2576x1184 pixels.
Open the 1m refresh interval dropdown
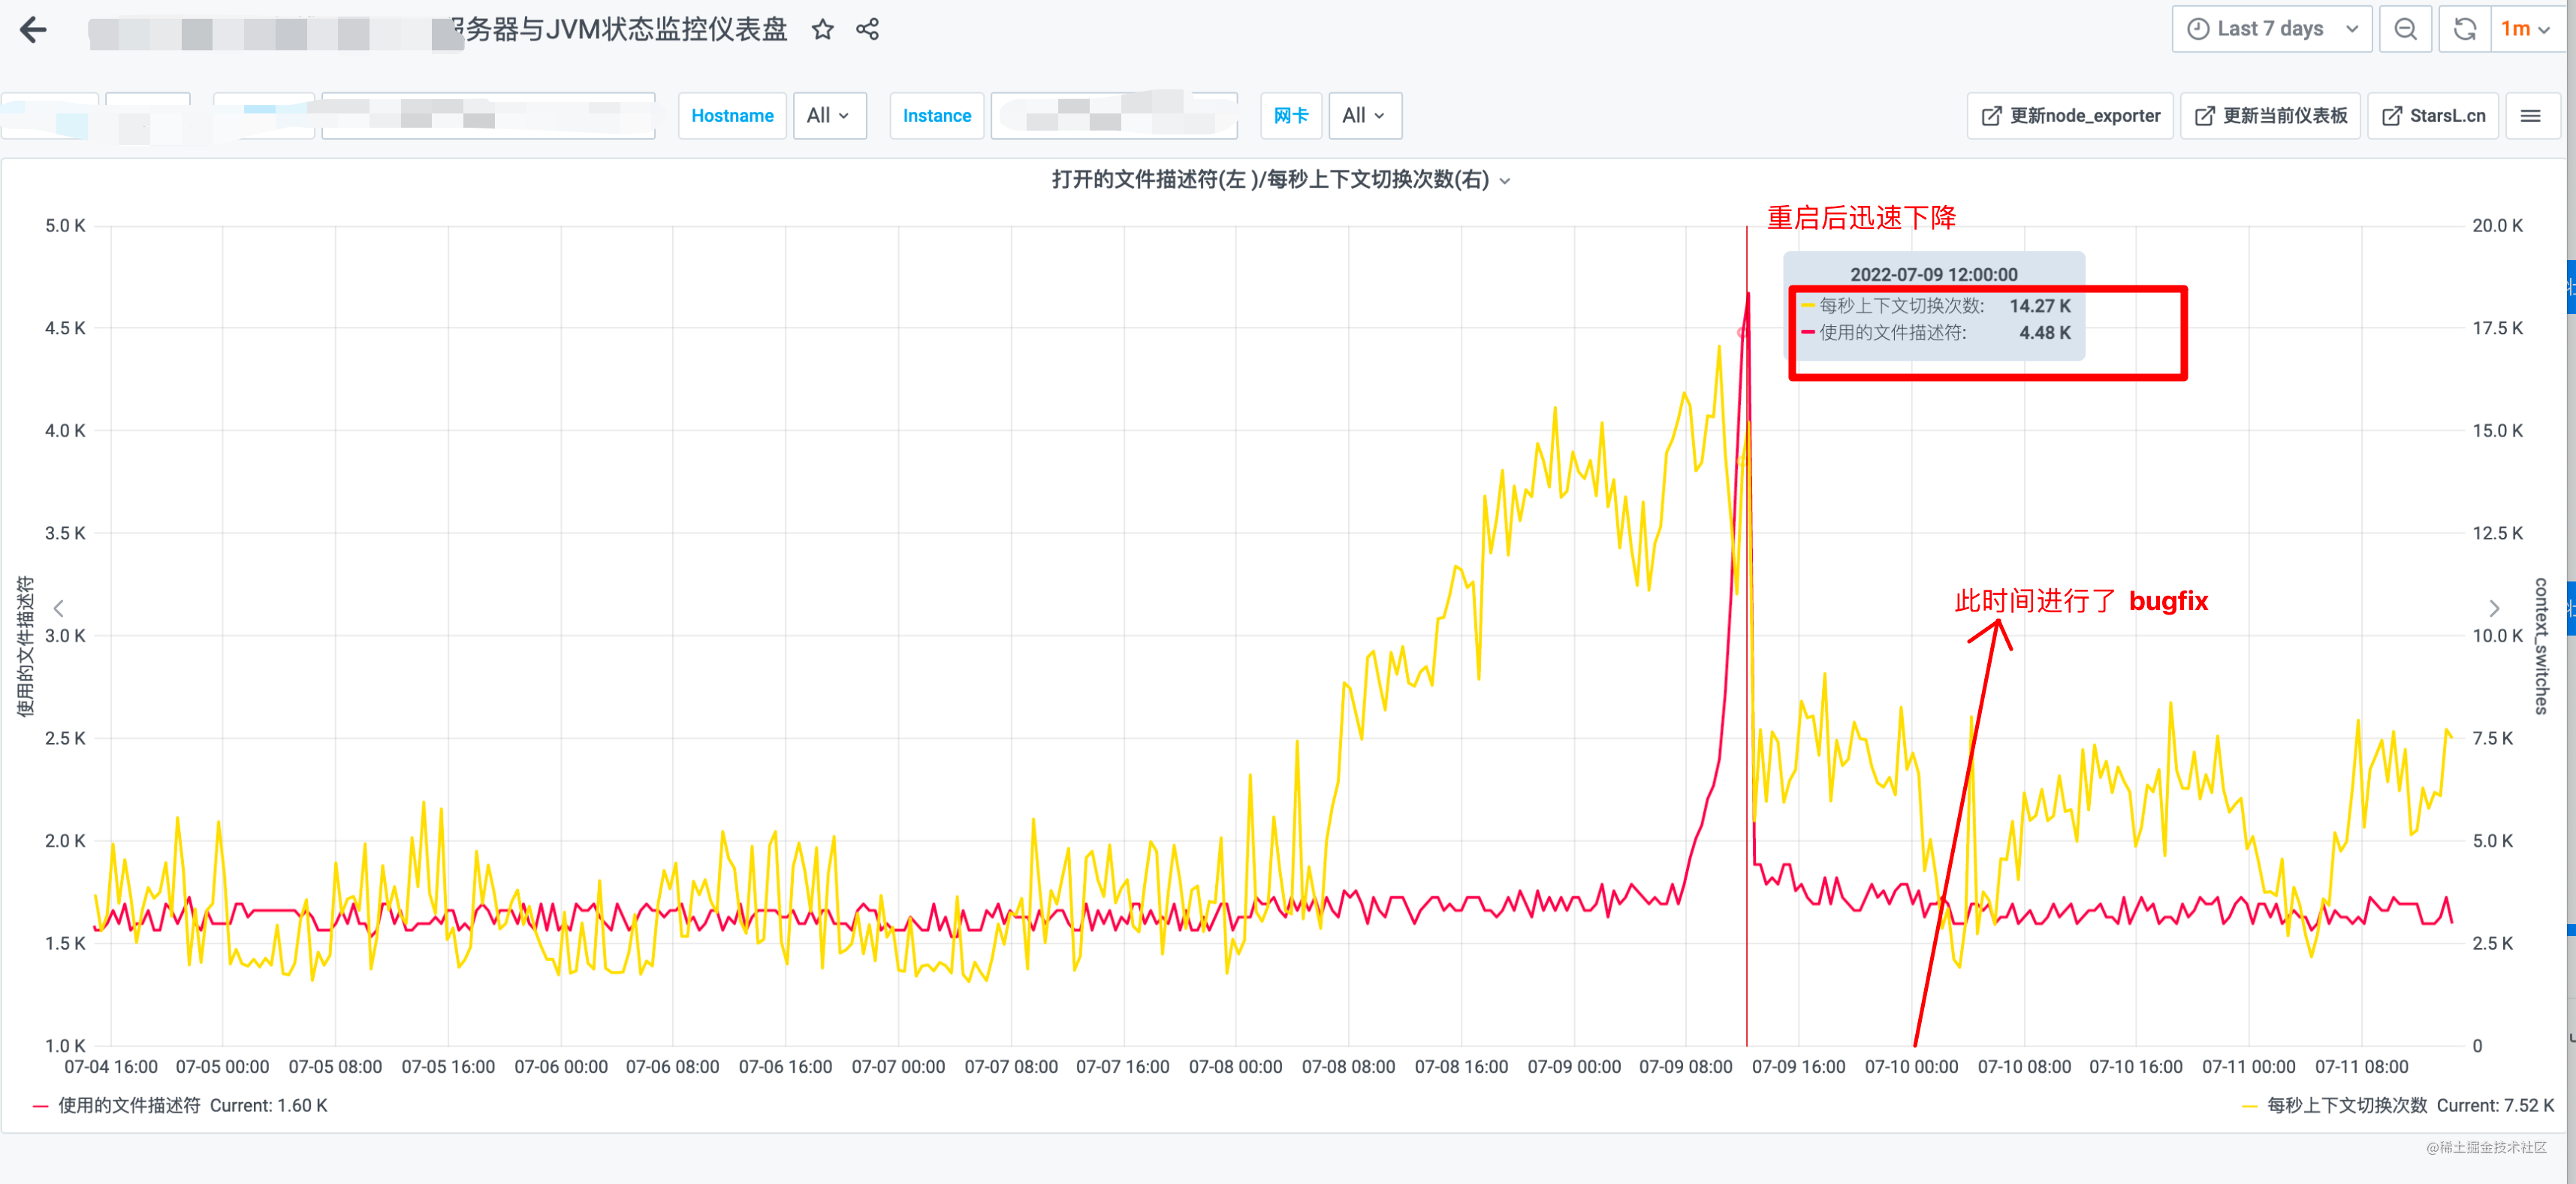point(2526,29)
